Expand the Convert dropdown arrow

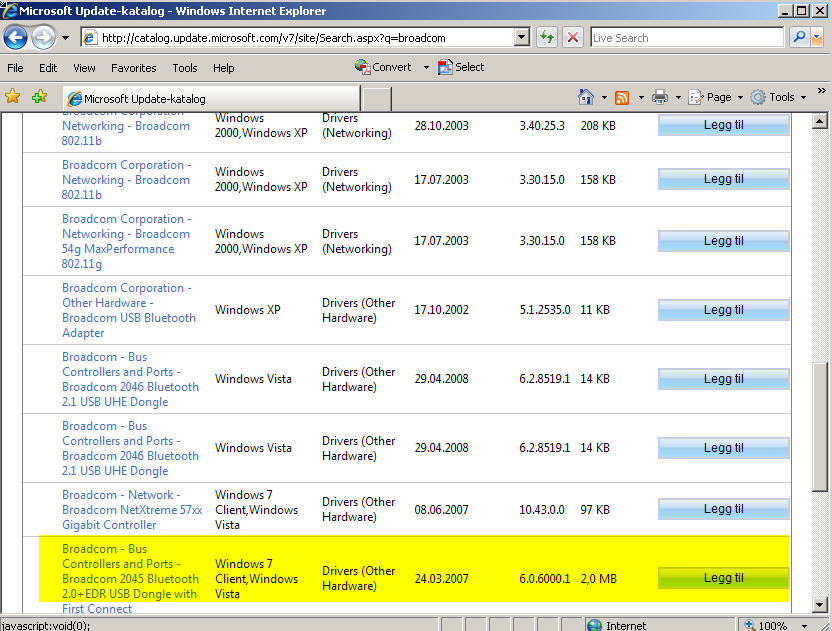[426, 67]
